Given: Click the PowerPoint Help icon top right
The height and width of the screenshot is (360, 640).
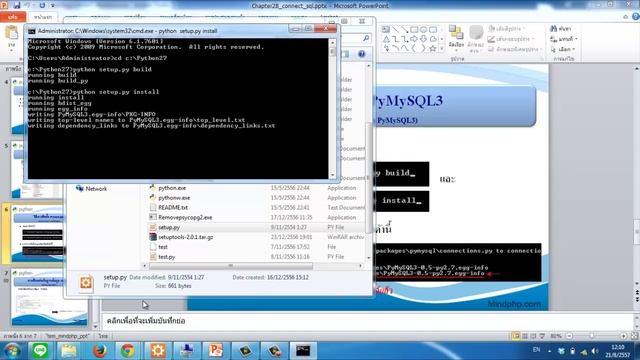Looking at the screenshot, I should click(x=636, y=17).
